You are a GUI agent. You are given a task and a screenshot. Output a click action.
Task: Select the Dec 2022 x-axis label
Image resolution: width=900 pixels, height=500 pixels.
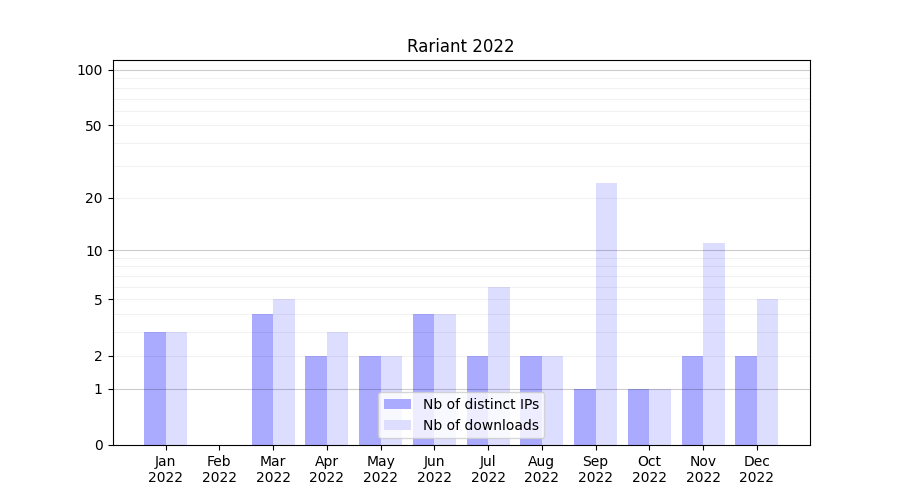click(756, 469)
